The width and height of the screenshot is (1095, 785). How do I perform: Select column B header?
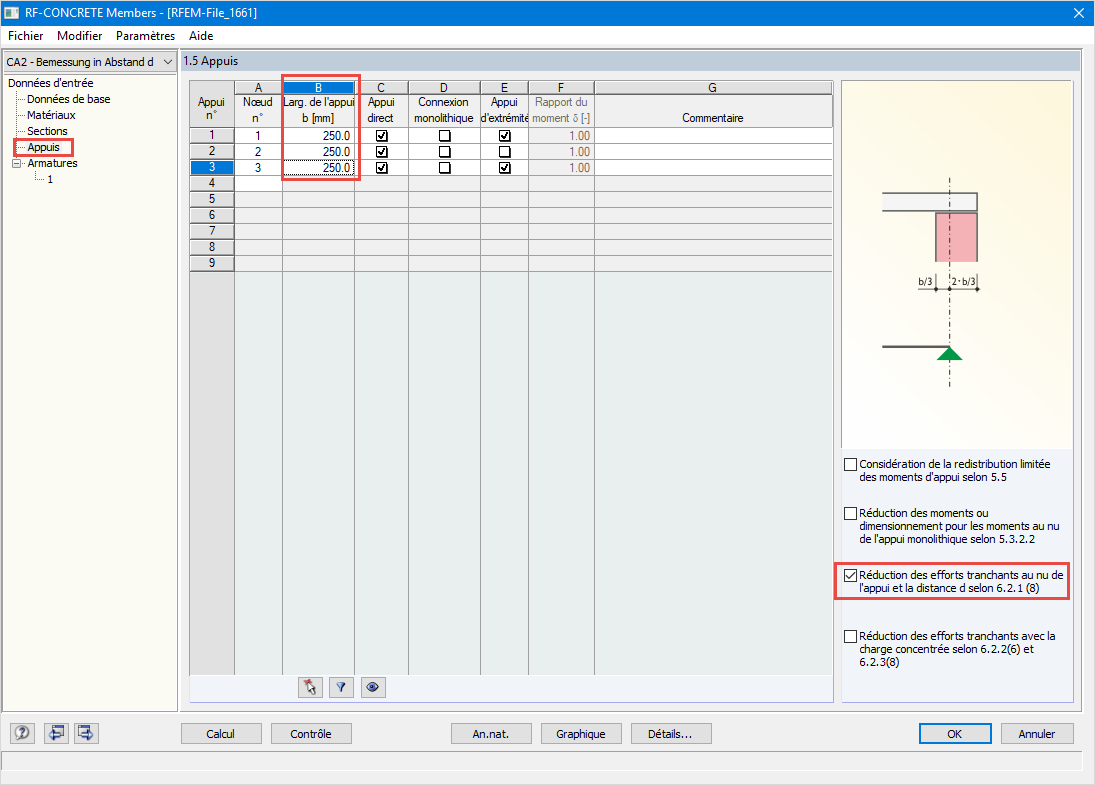(x=318, y=87)
